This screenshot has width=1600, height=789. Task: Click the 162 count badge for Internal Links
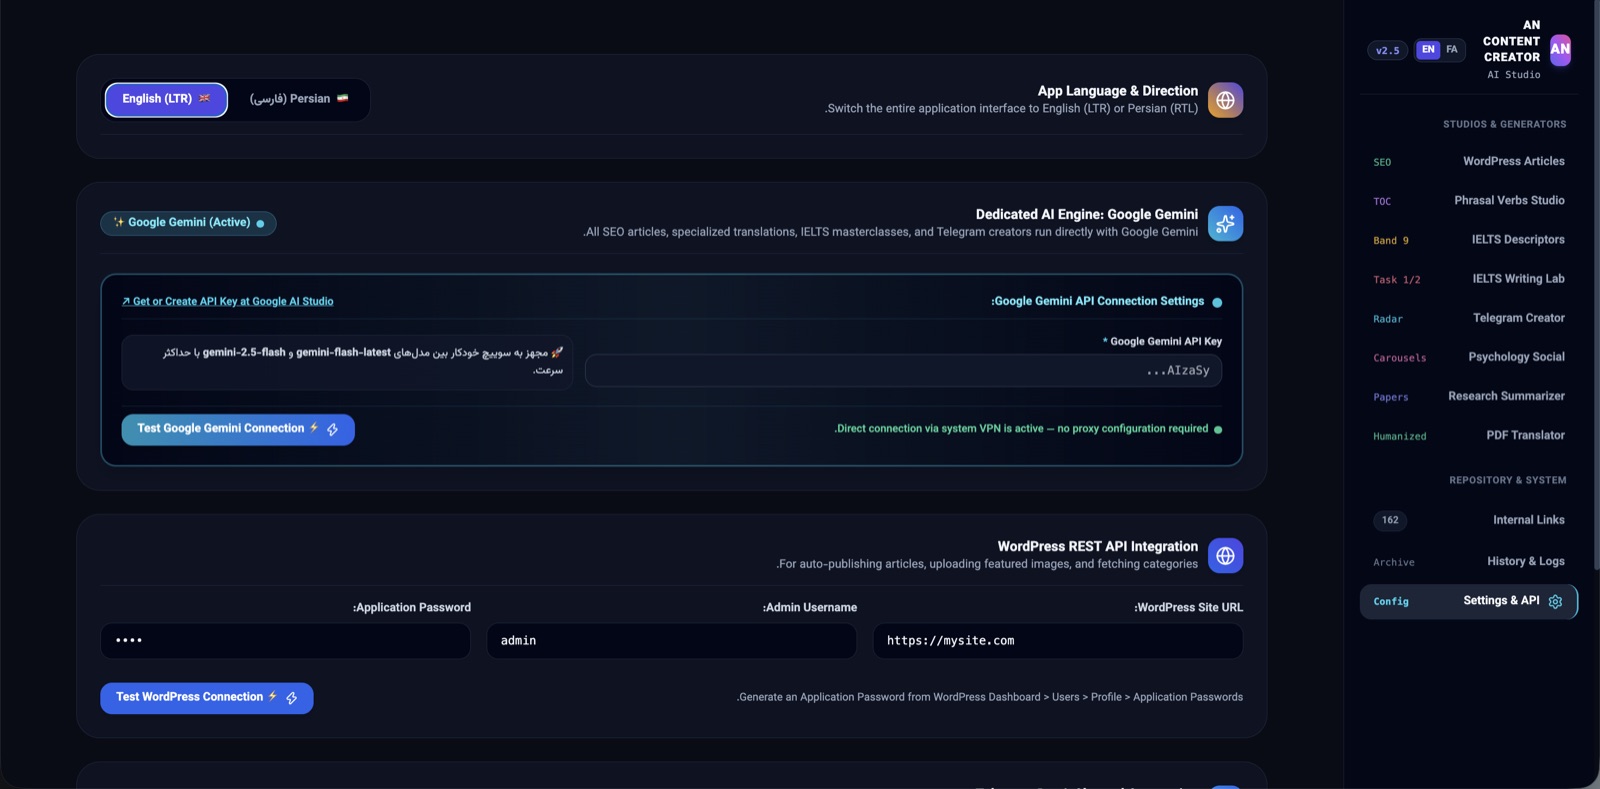coord(1390,520)
